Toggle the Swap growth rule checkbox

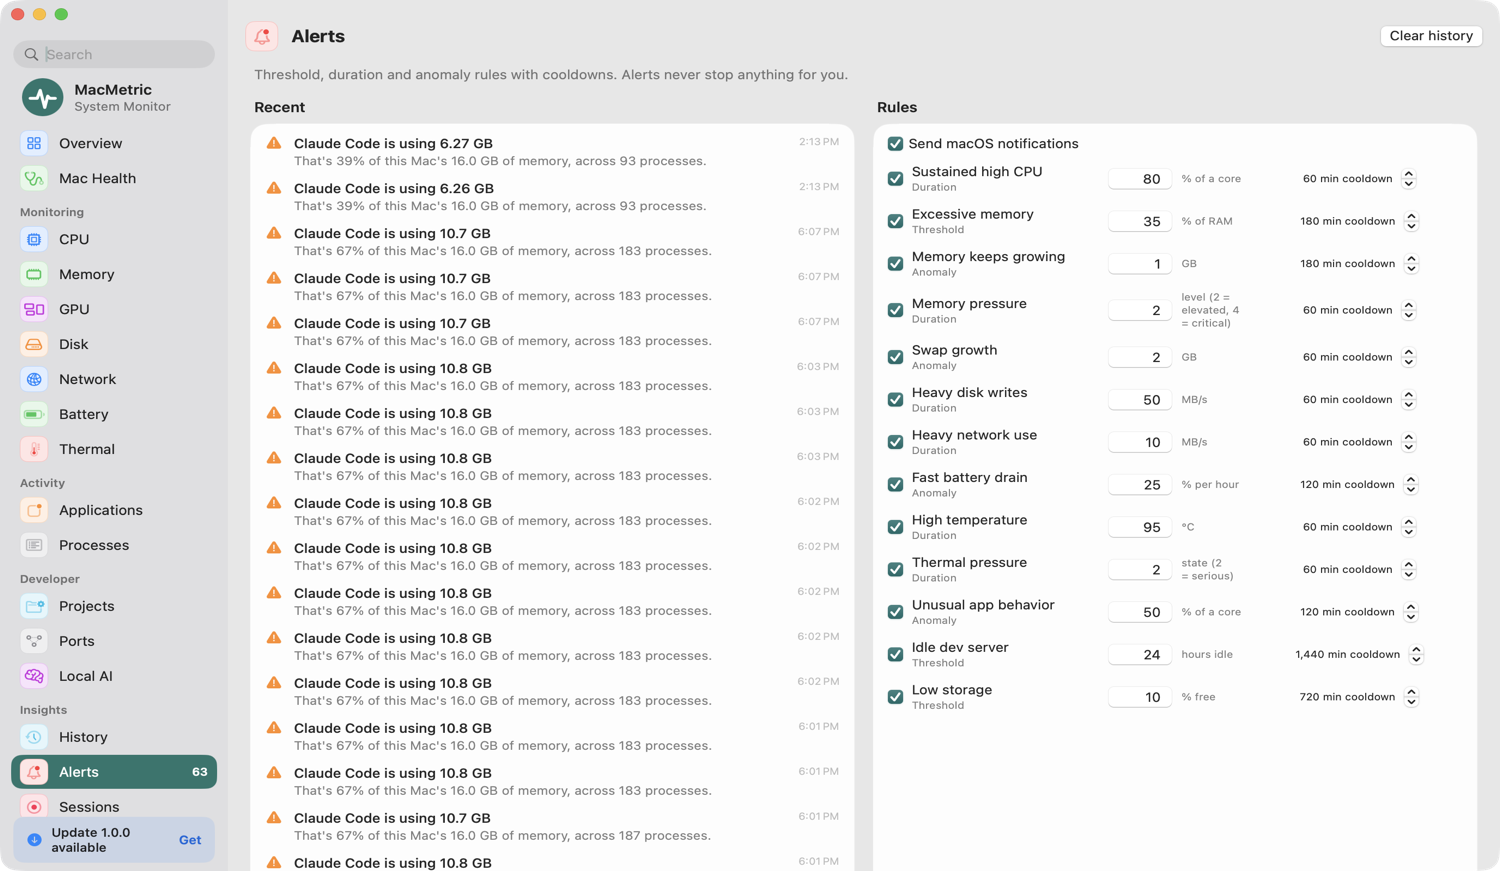(x=895, y=357)
